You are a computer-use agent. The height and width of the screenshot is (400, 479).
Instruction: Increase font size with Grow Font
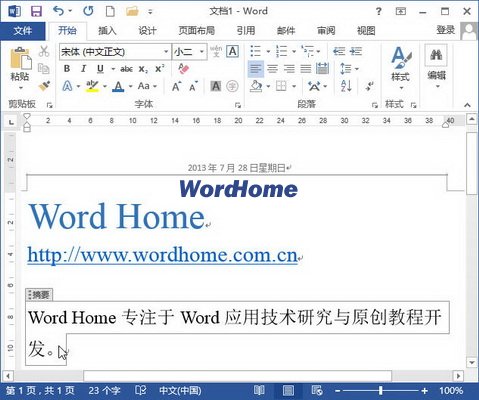tap(177, 86)
